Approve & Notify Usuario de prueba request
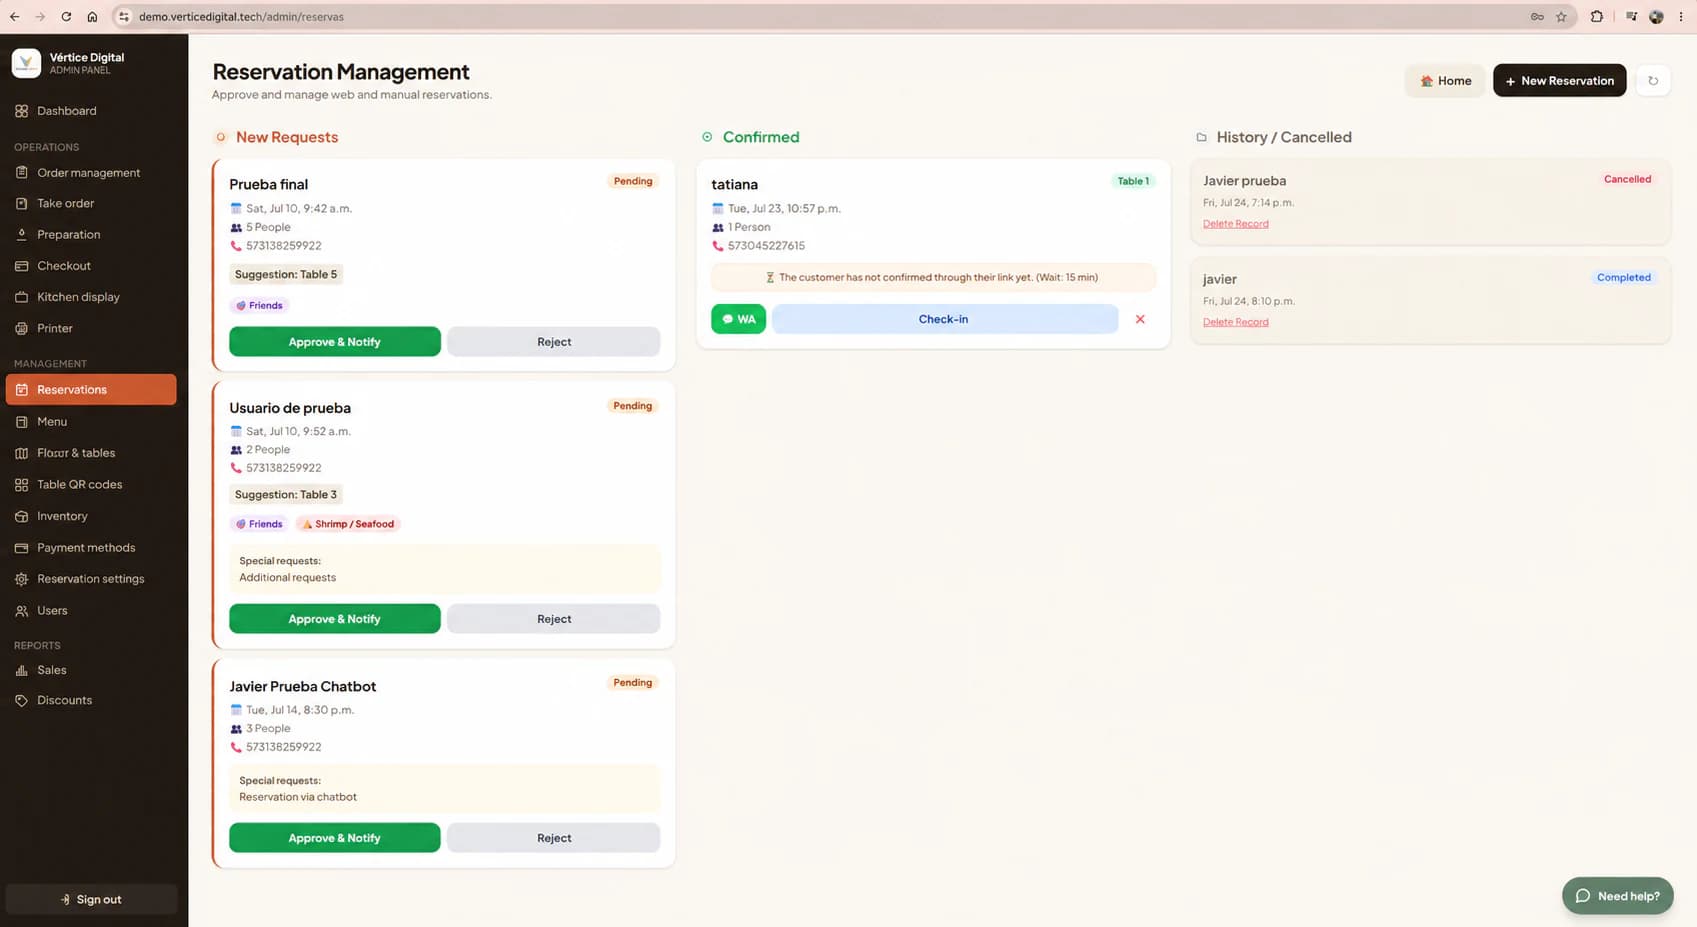1697x927 pixels. 335,619
